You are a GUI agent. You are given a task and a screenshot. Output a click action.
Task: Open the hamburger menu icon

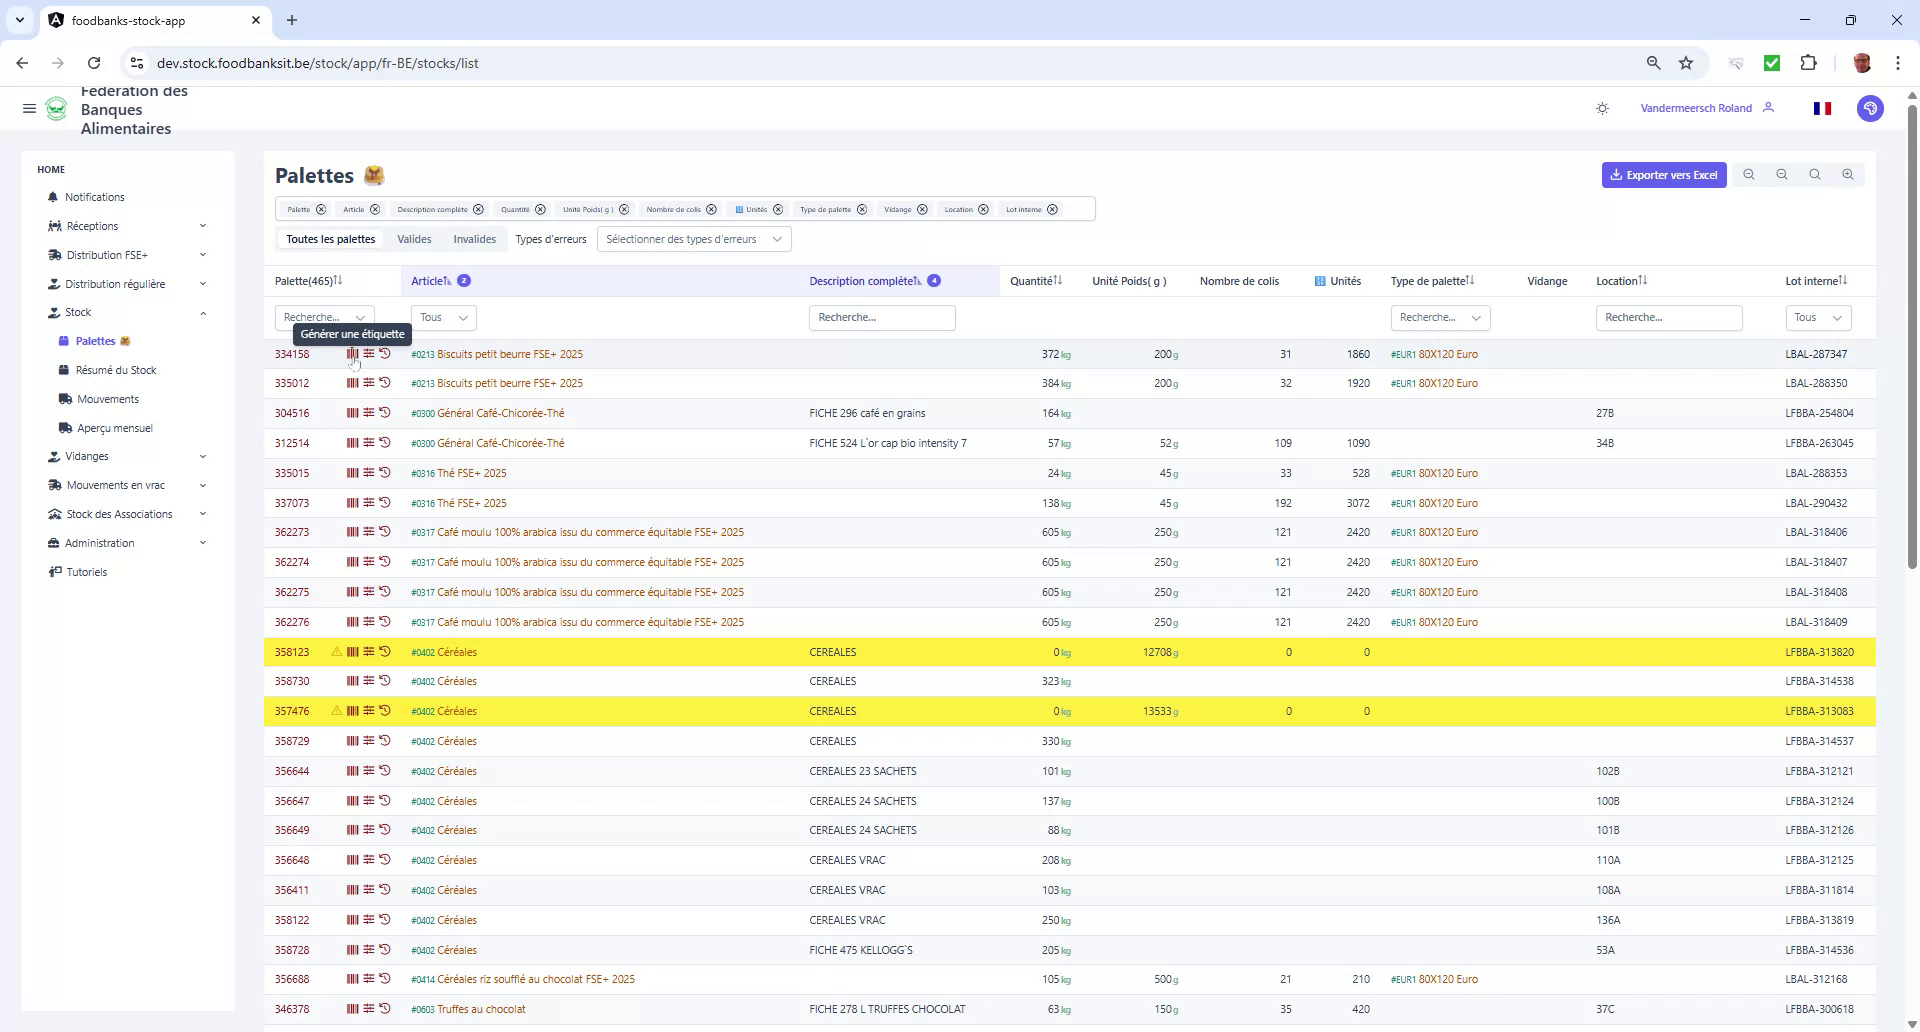click(x=29, y=108)
